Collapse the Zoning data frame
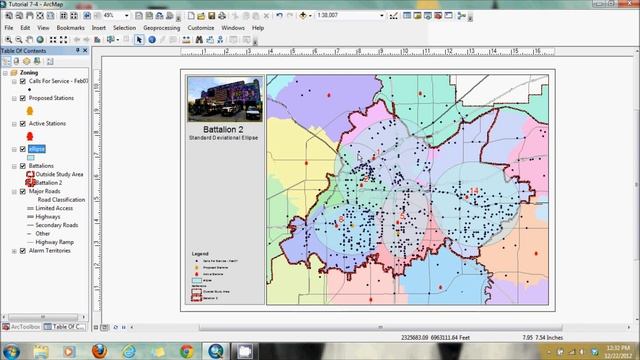 (x=5, y=73)
